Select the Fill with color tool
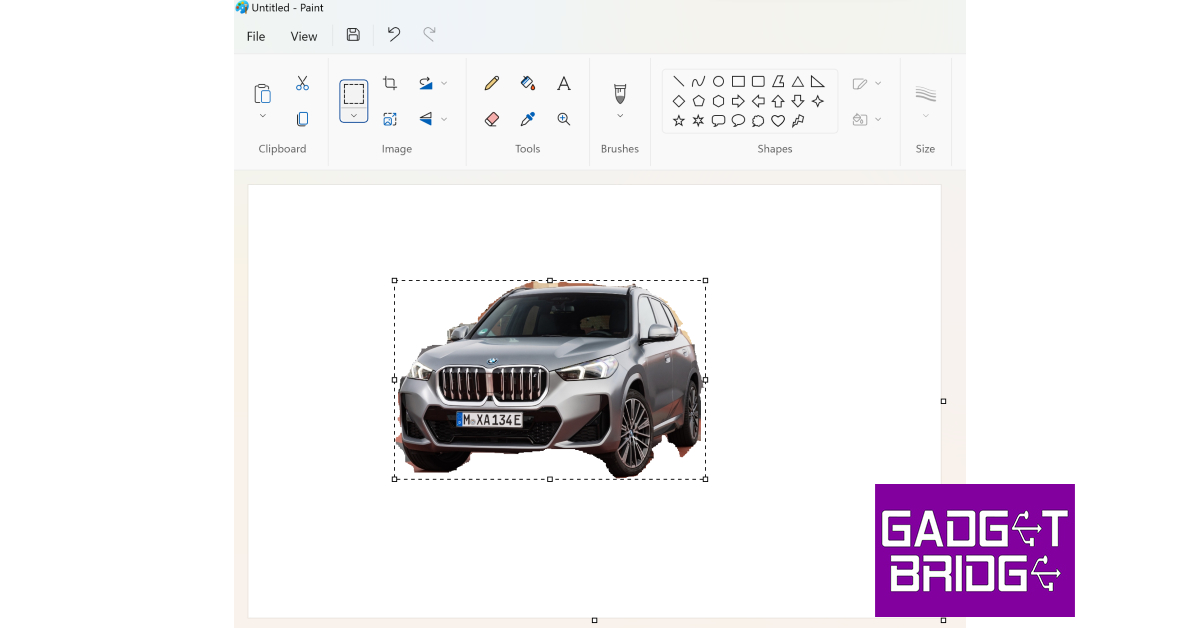This screenshot has height=628, width=1200. [527, 83]
